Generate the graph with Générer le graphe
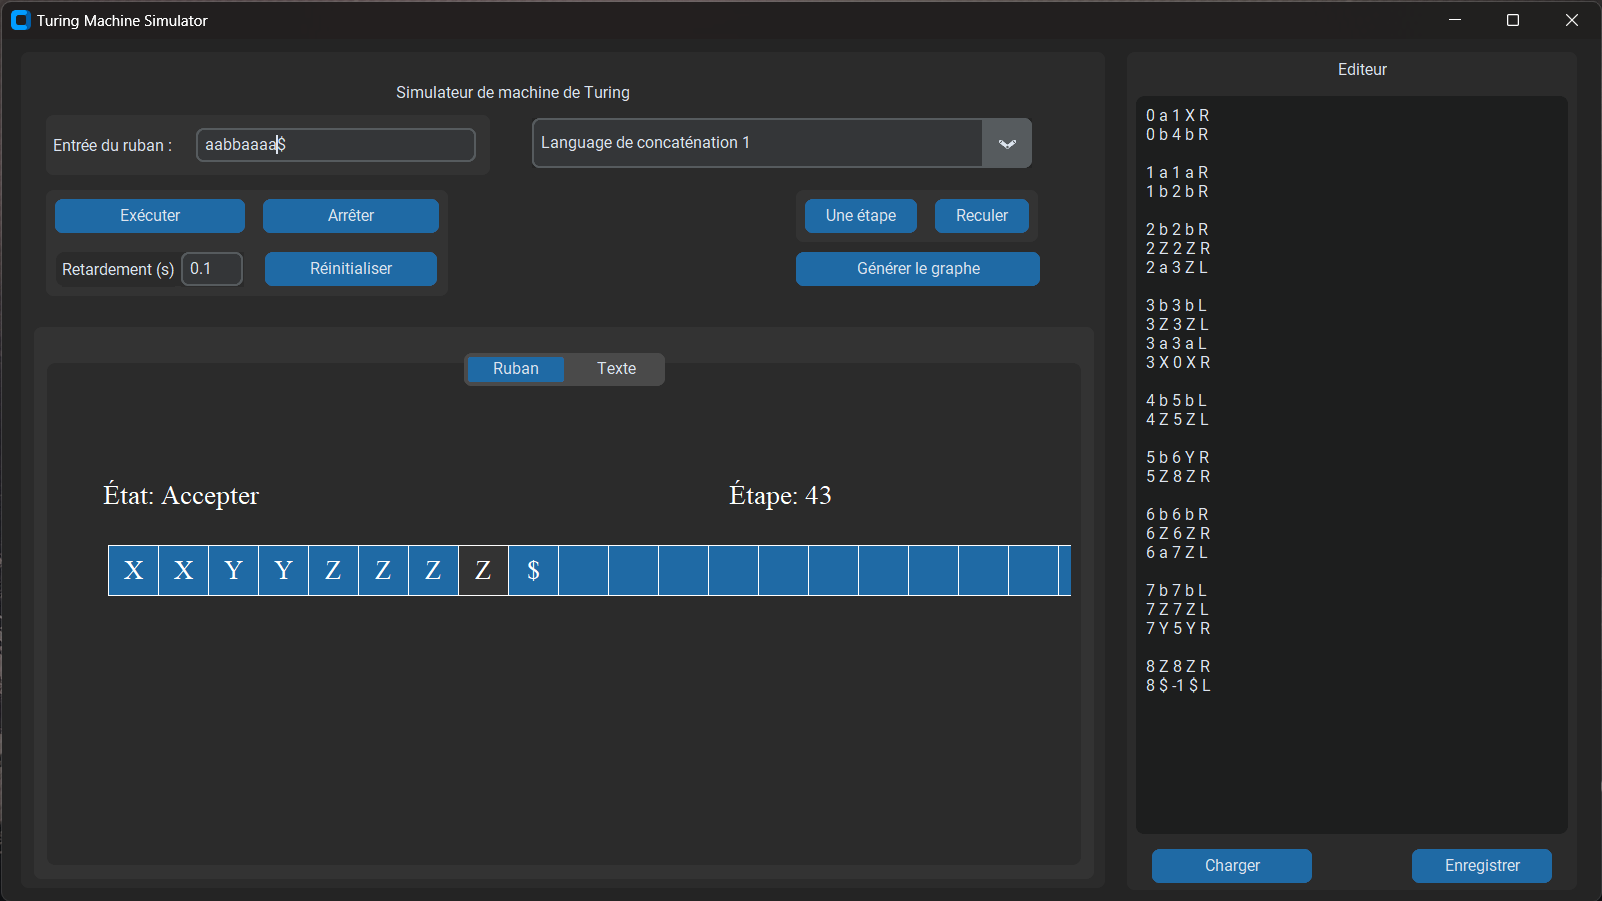The height and width of the screenshot is (901, 1602). (918, 269)
